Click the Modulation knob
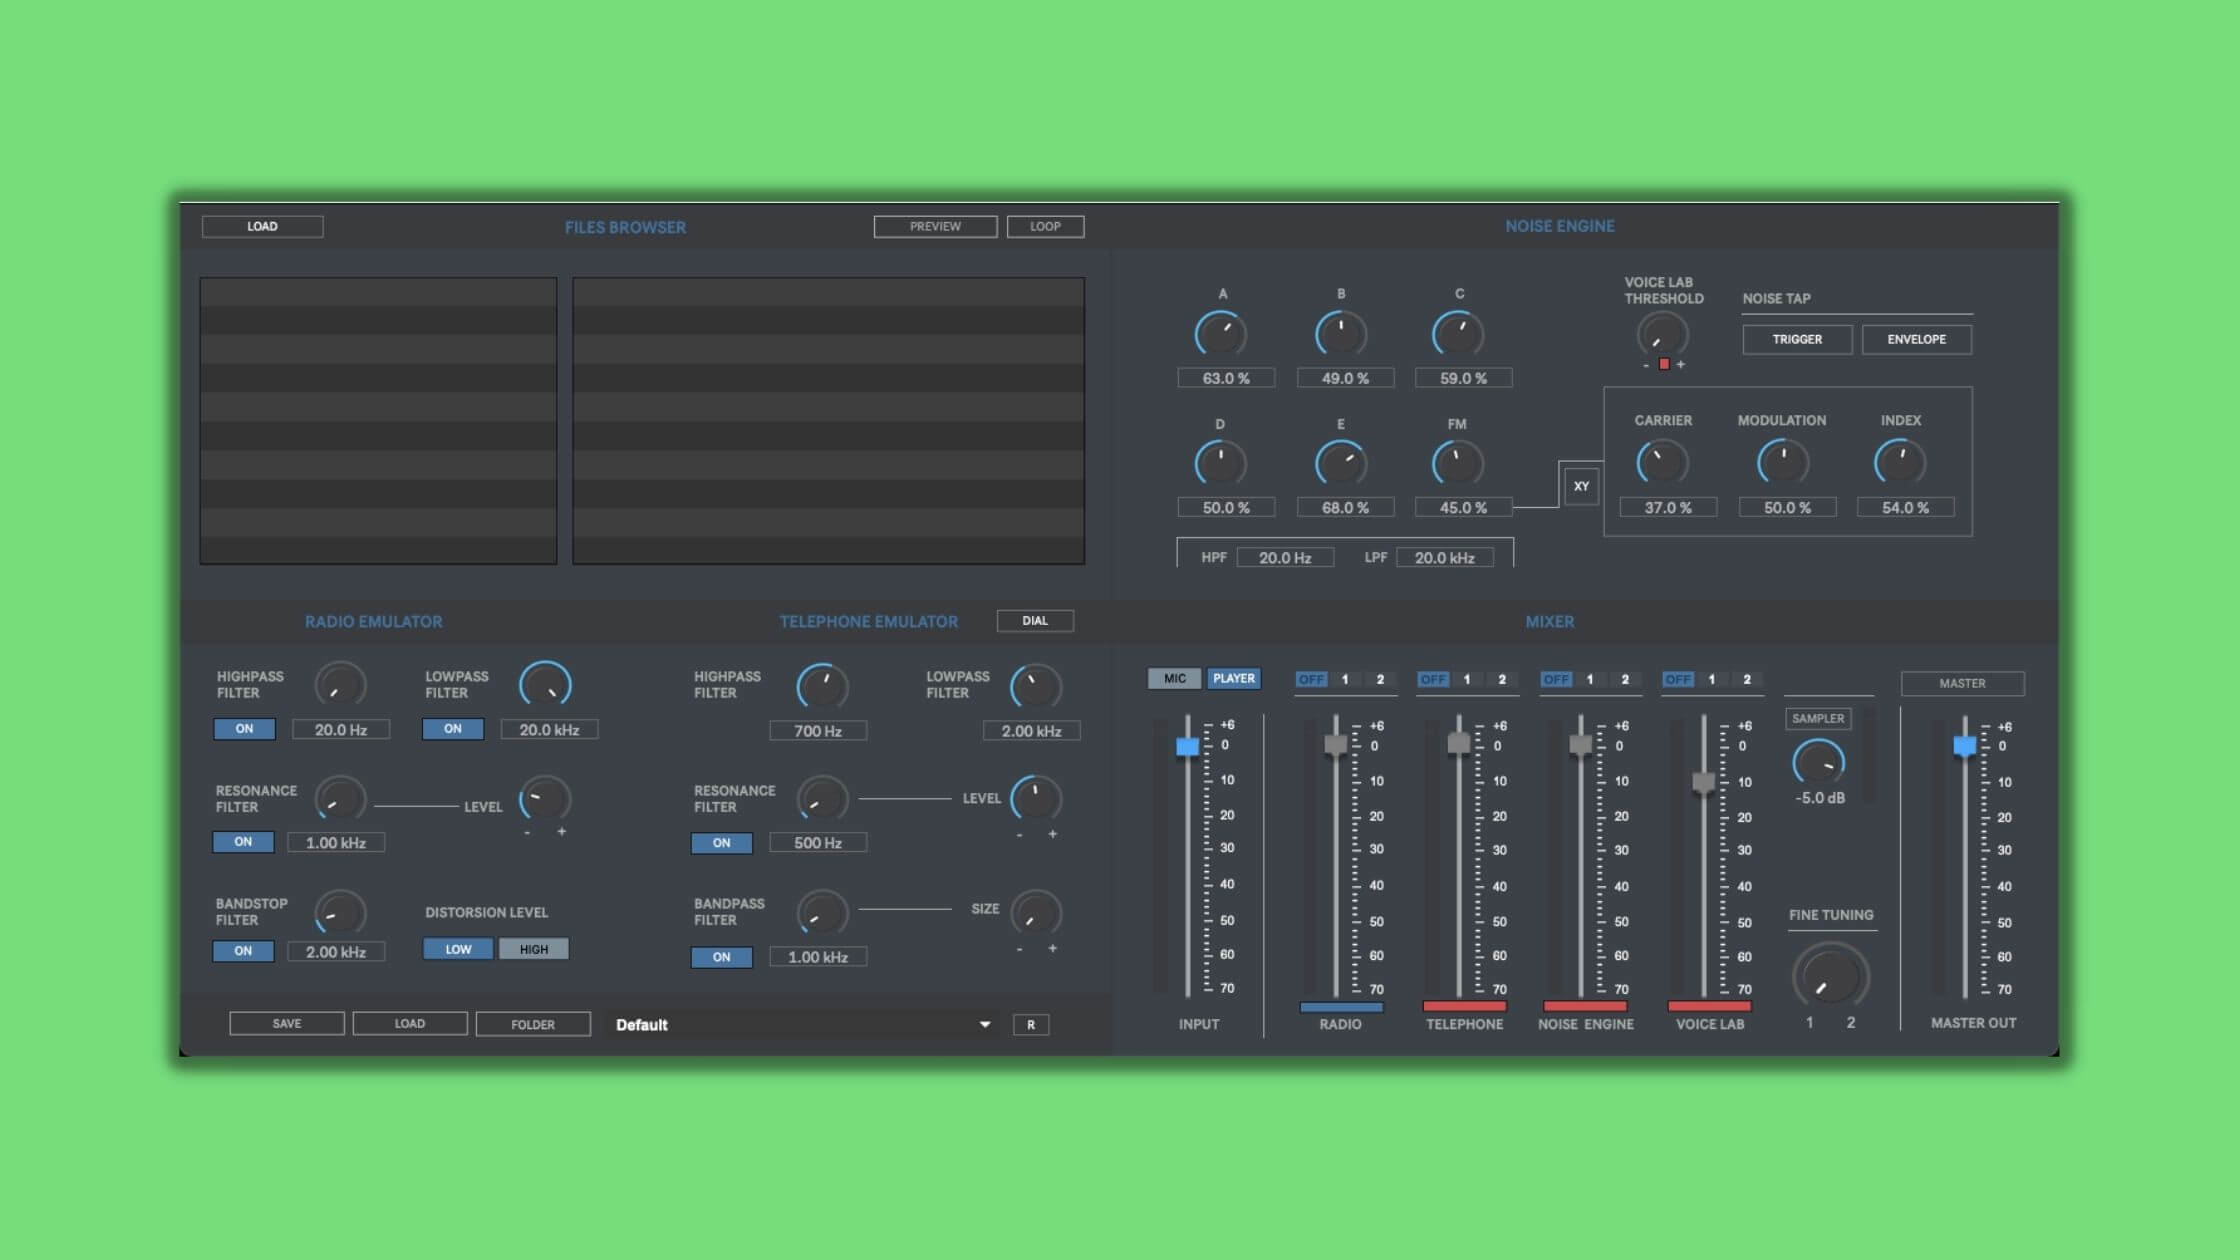 point(1783,462)
